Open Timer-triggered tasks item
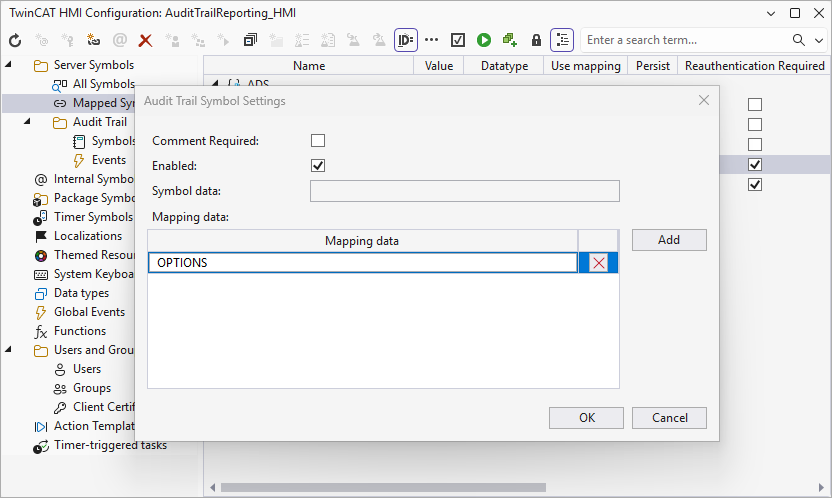The width and height of the screenshot is (832, 498). click(100, 445)
